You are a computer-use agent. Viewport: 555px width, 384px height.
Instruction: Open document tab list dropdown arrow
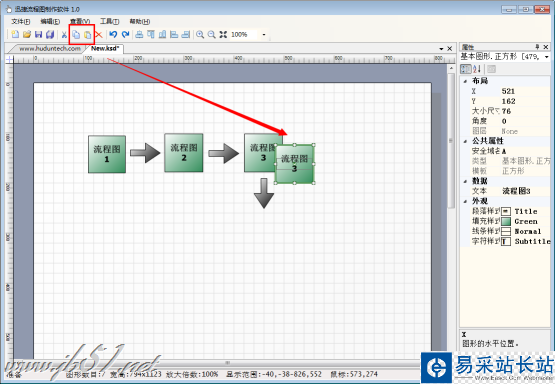441,49
